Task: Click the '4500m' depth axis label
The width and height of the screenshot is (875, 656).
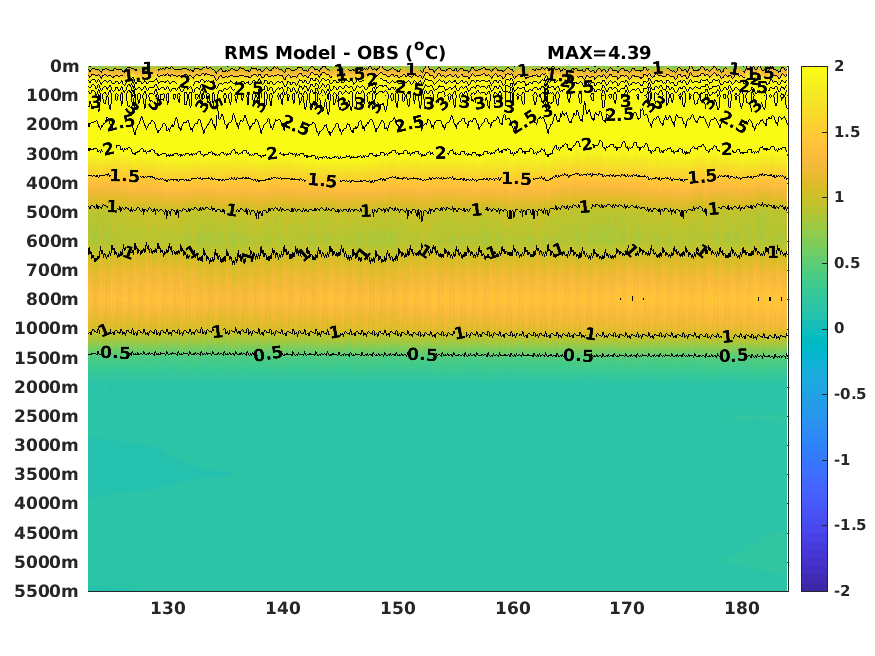Action: coord(46,533)
